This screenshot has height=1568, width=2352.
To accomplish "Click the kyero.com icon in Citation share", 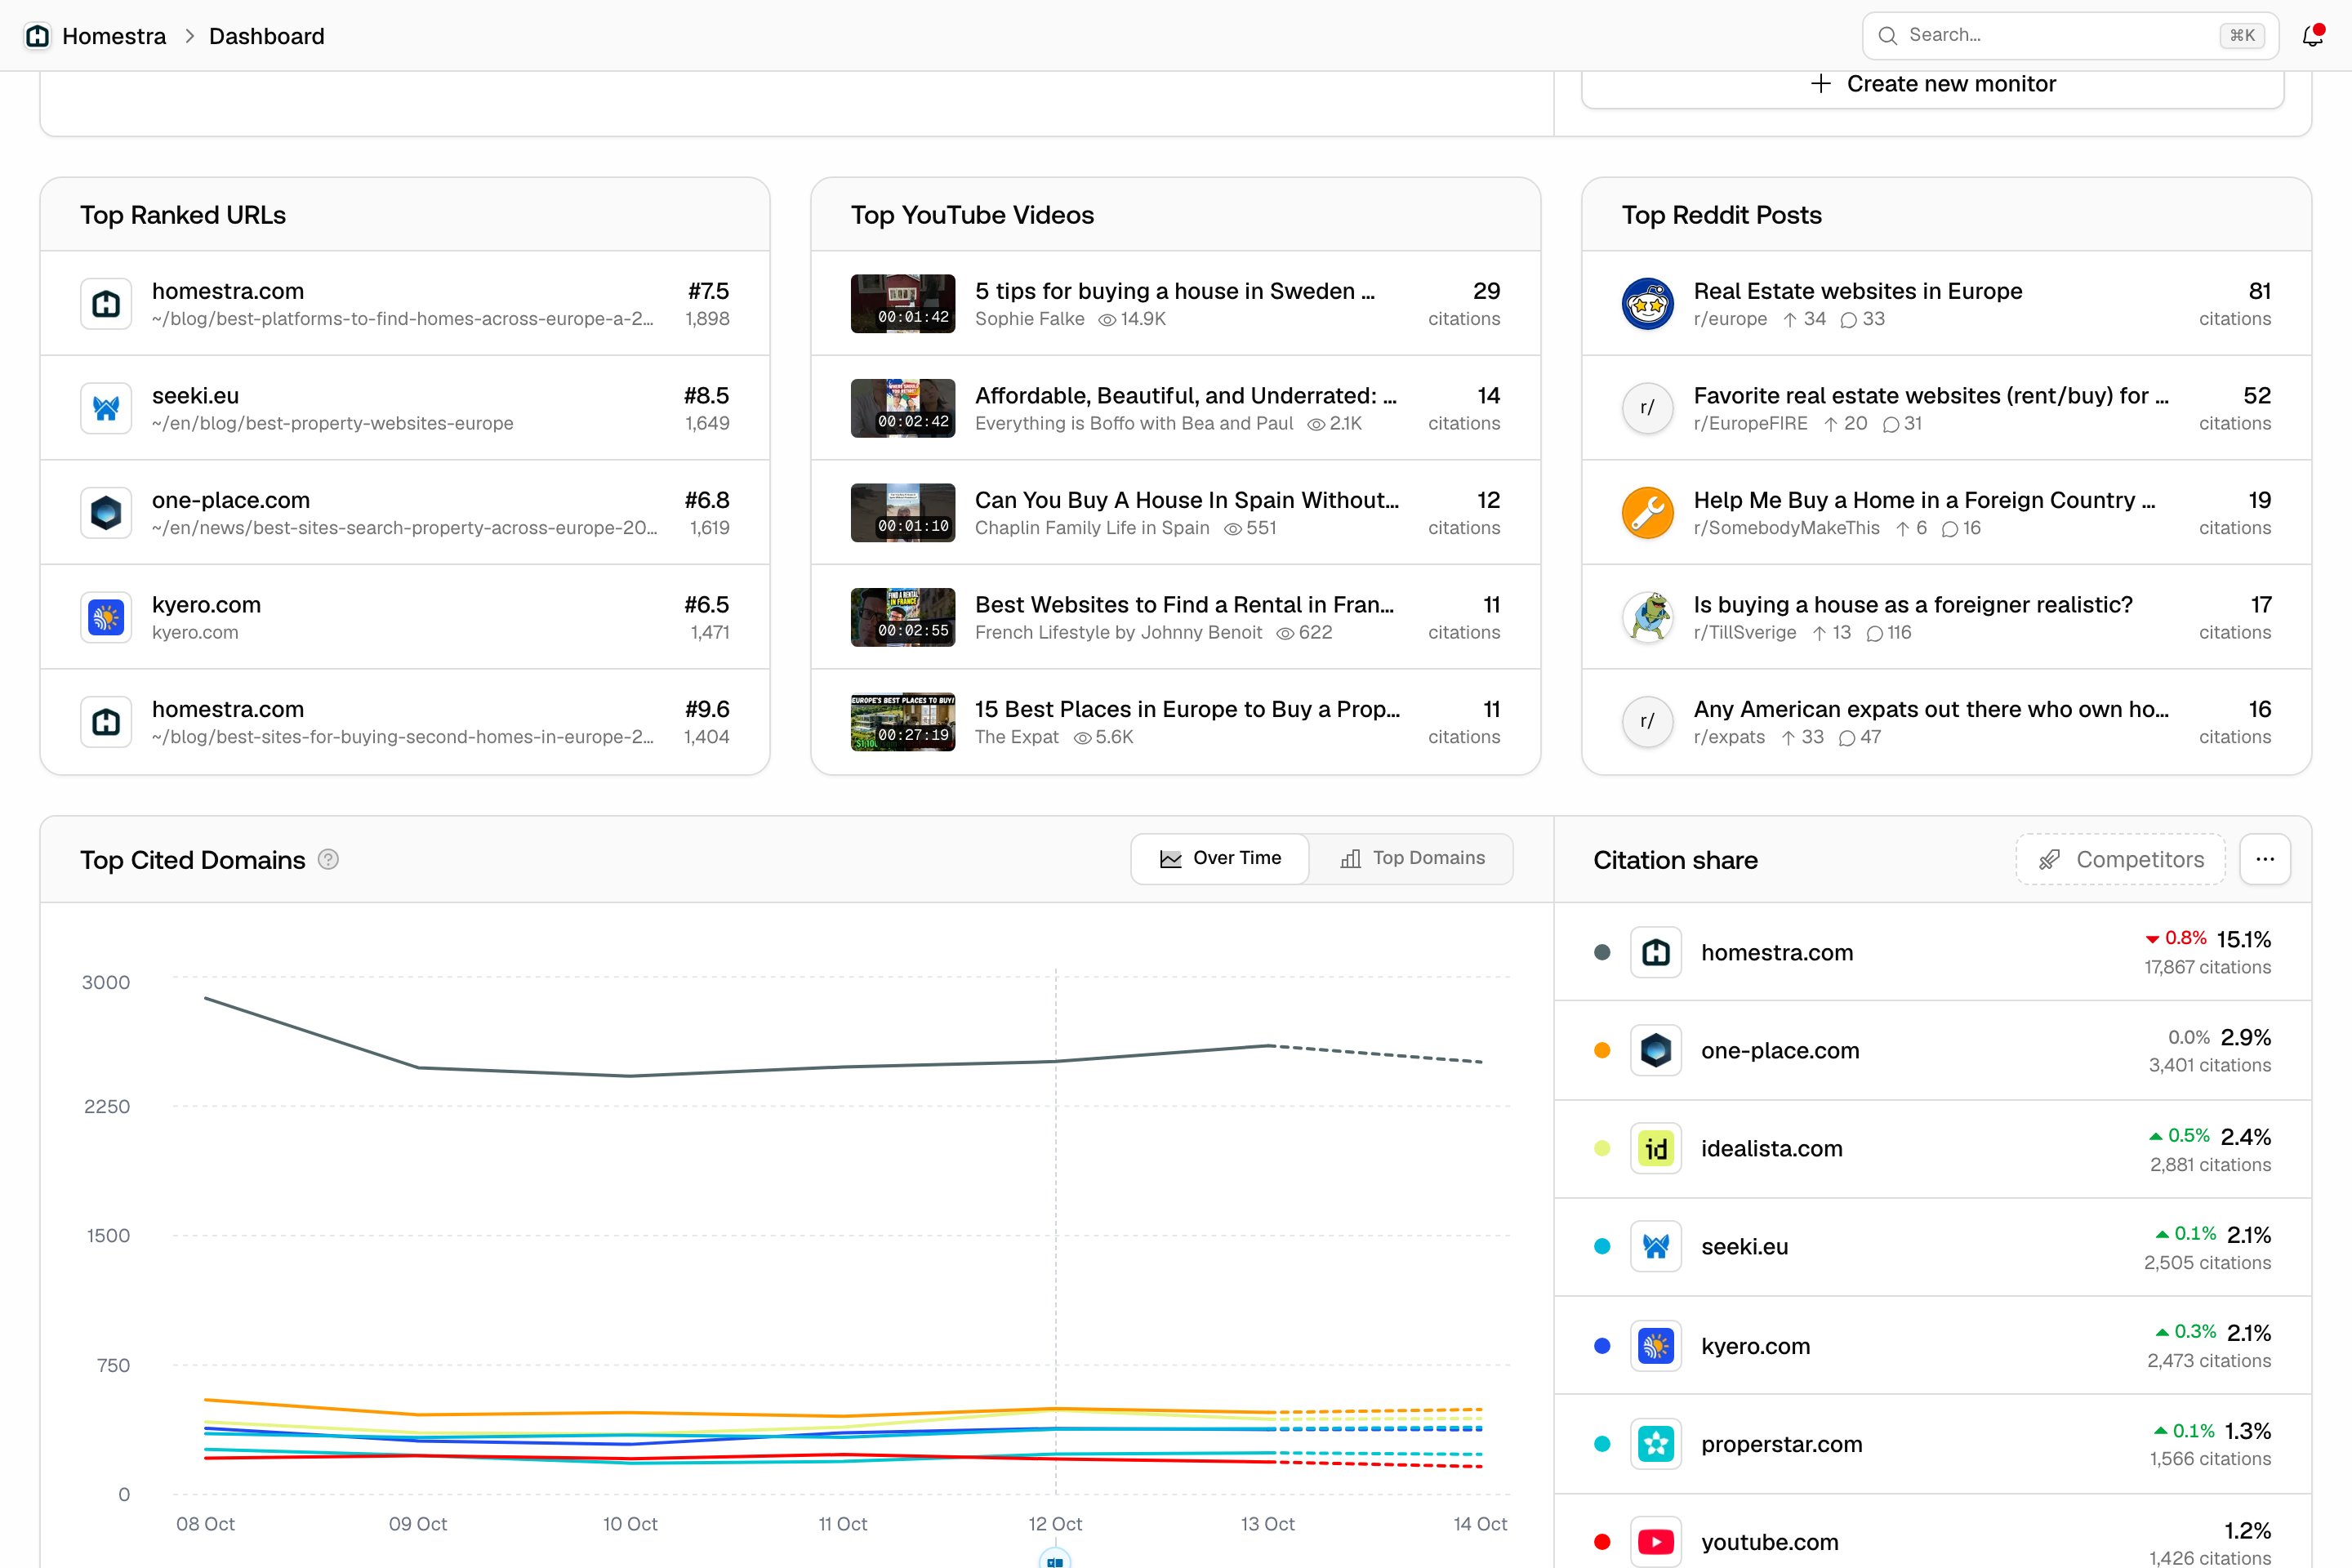I will (1656, 1345).
